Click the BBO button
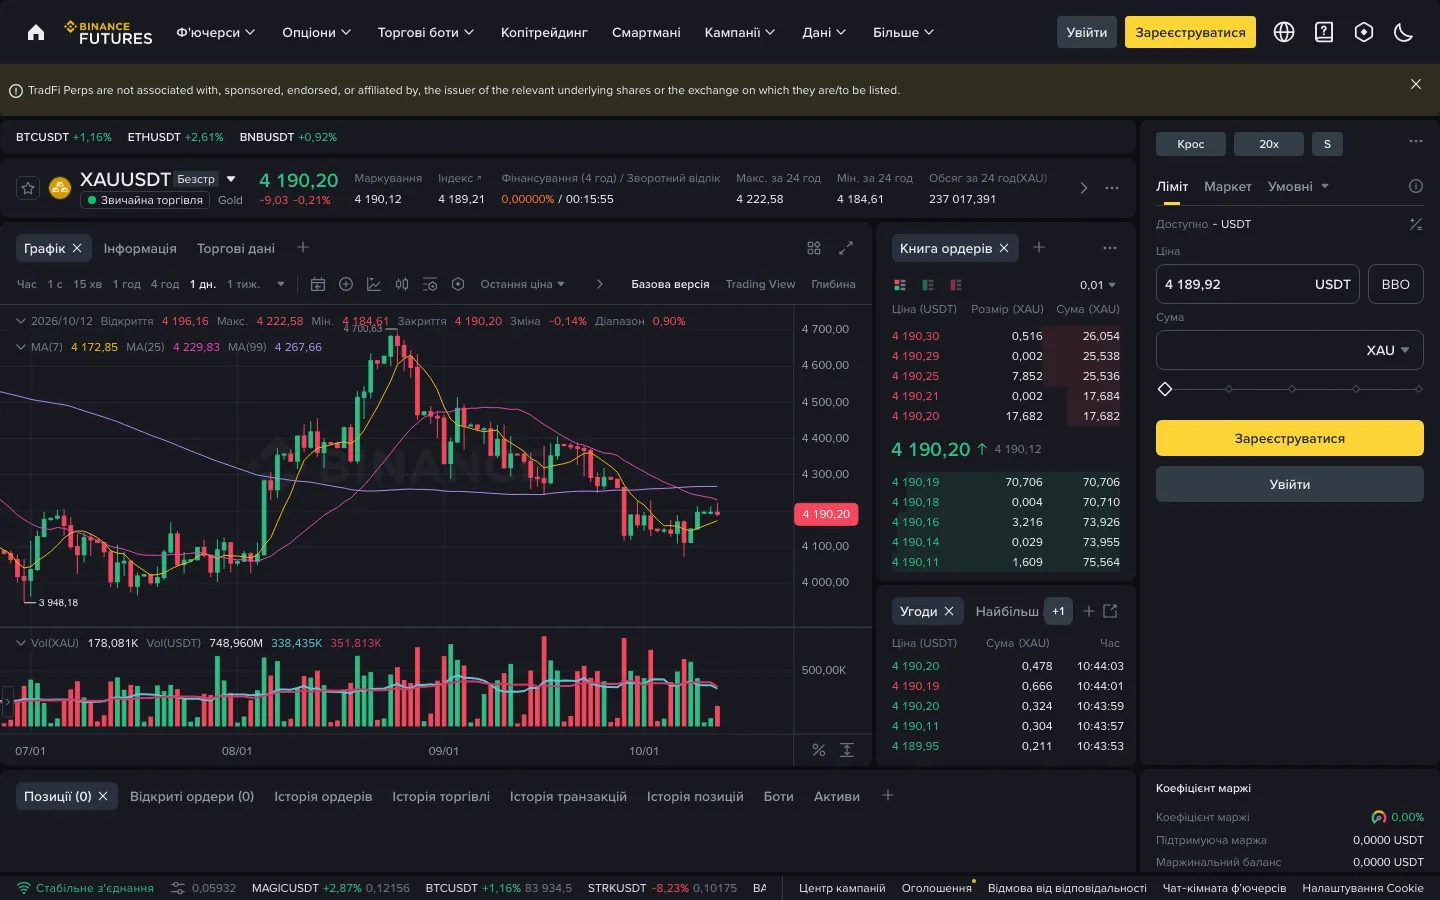The image size is (1440, 900). (x=1396, y=284)
